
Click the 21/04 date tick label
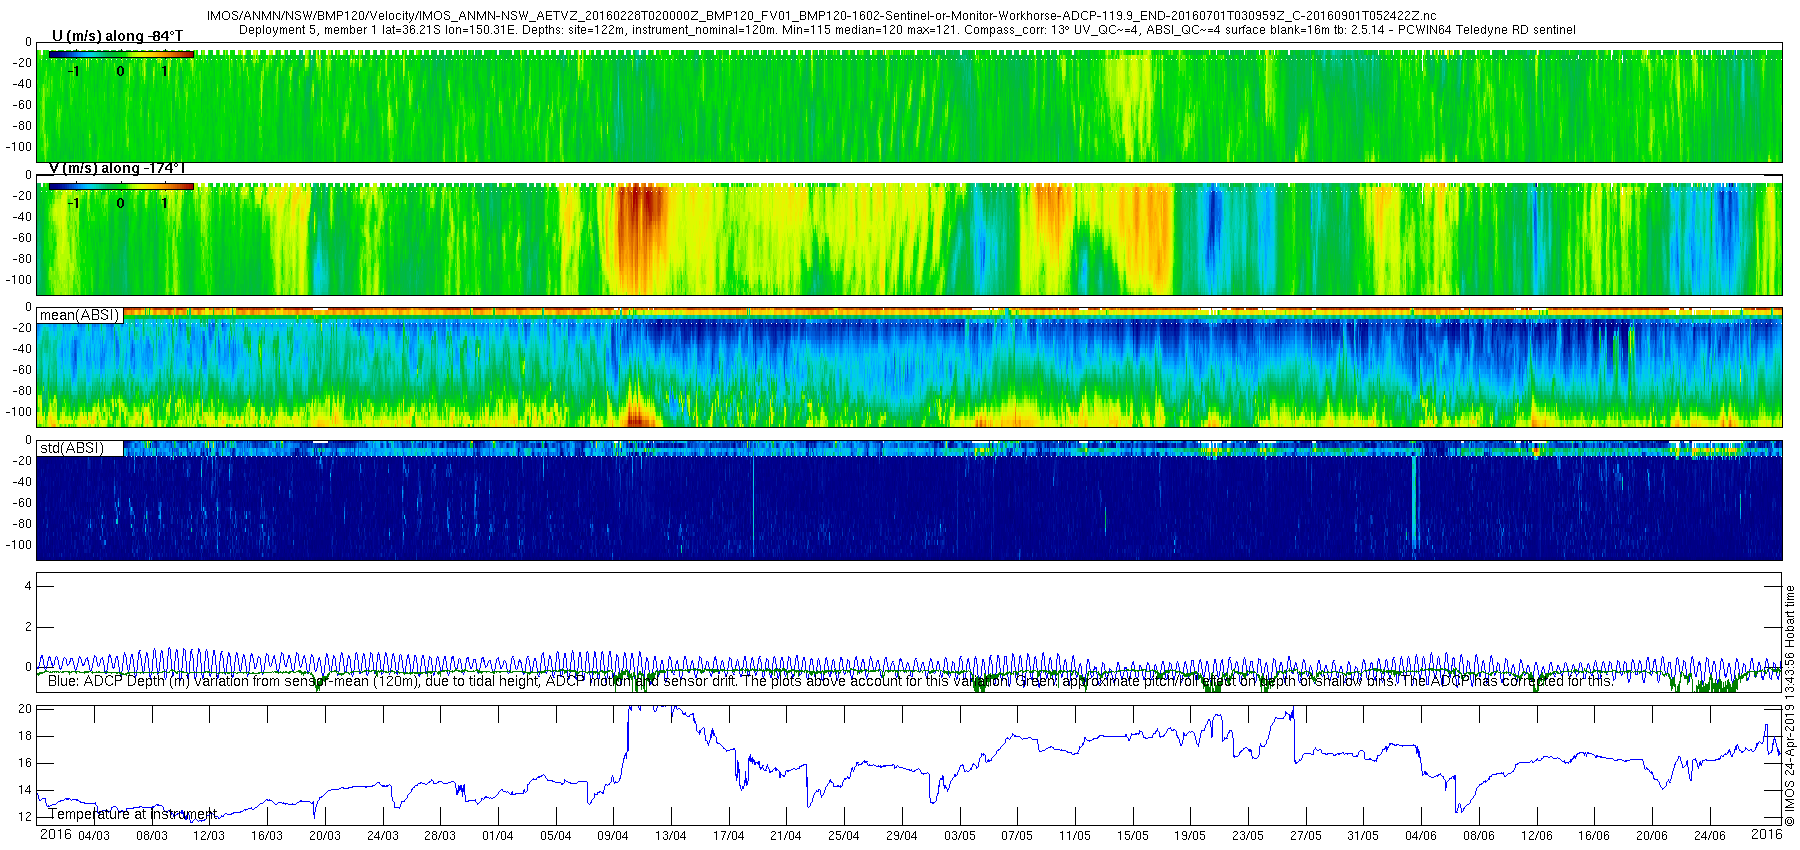[786, 836]
